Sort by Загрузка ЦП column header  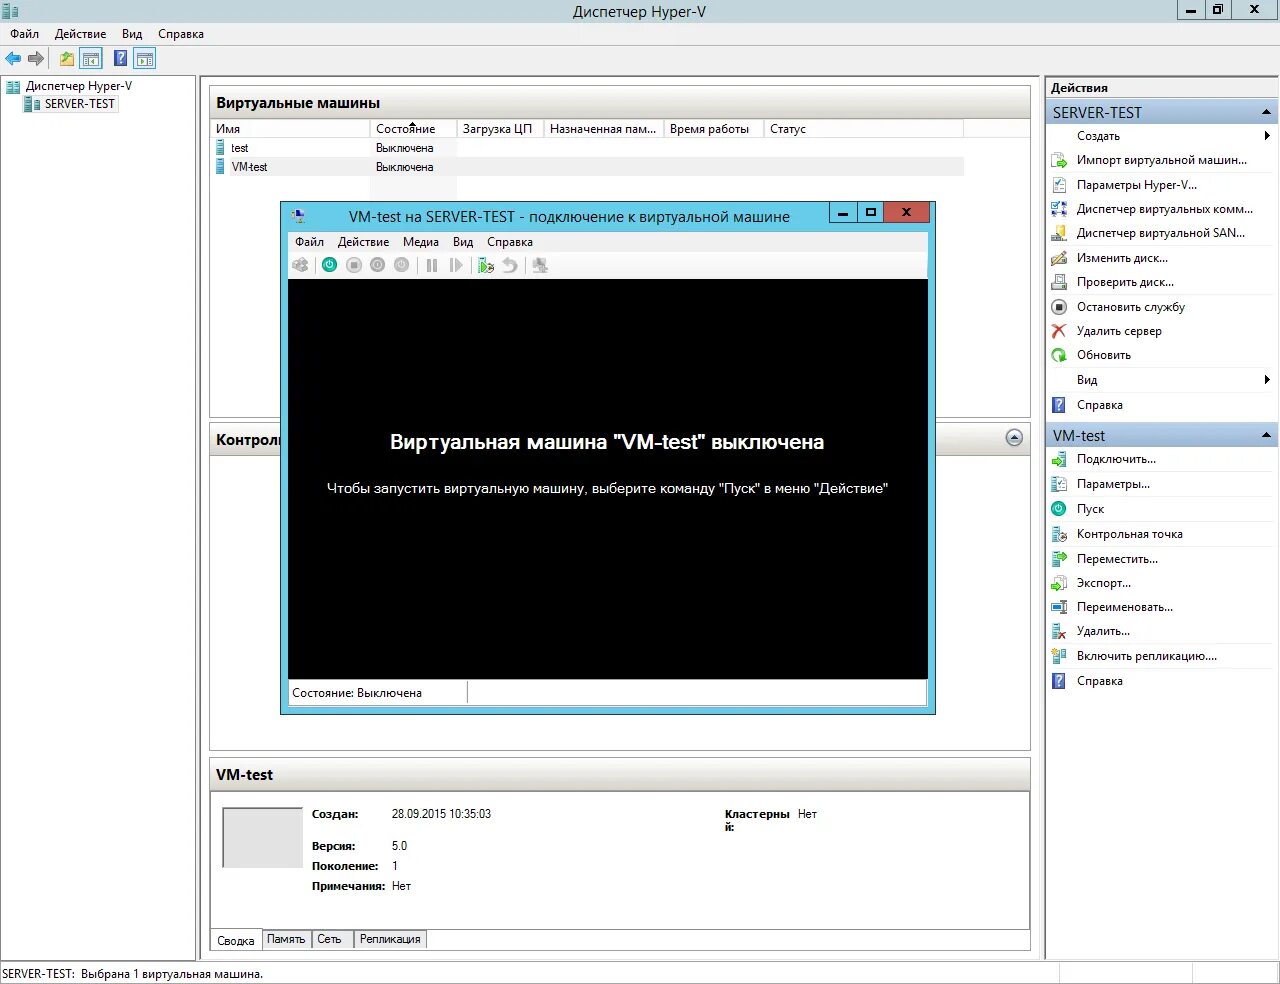coord(500,129)
